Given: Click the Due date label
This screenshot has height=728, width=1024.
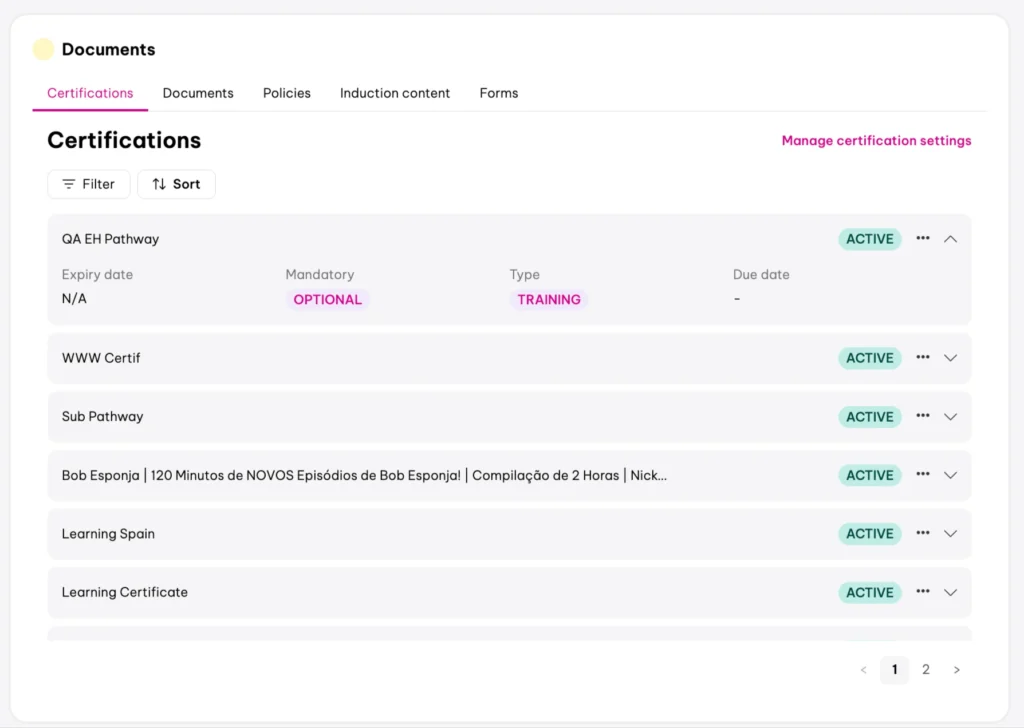Looking at the screenshot, I should [x=761, y=274].
